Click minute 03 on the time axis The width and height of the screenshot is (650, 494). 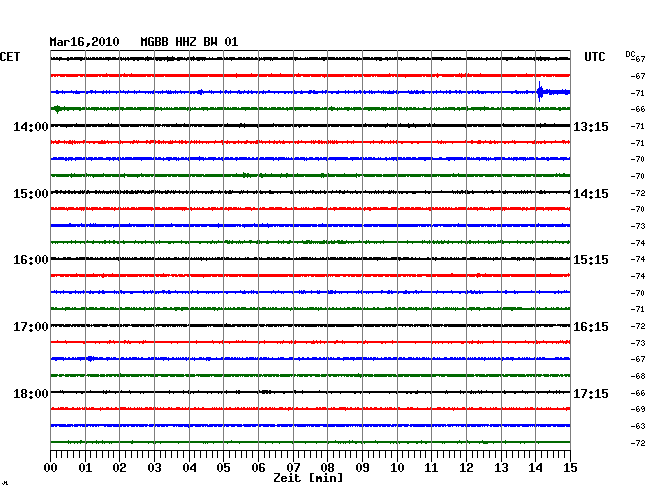tap(154, 468)
